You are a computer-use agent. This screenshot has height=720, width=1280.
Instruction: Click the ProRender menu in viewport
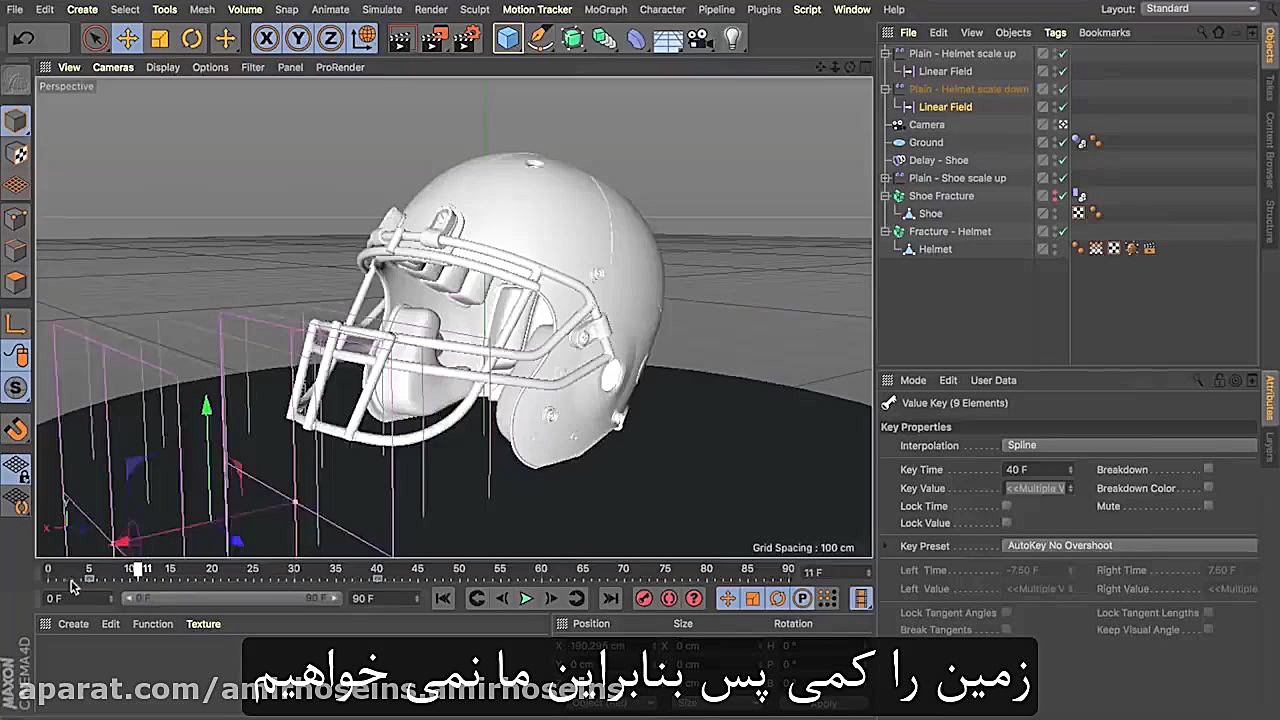(x=340, y=67)
